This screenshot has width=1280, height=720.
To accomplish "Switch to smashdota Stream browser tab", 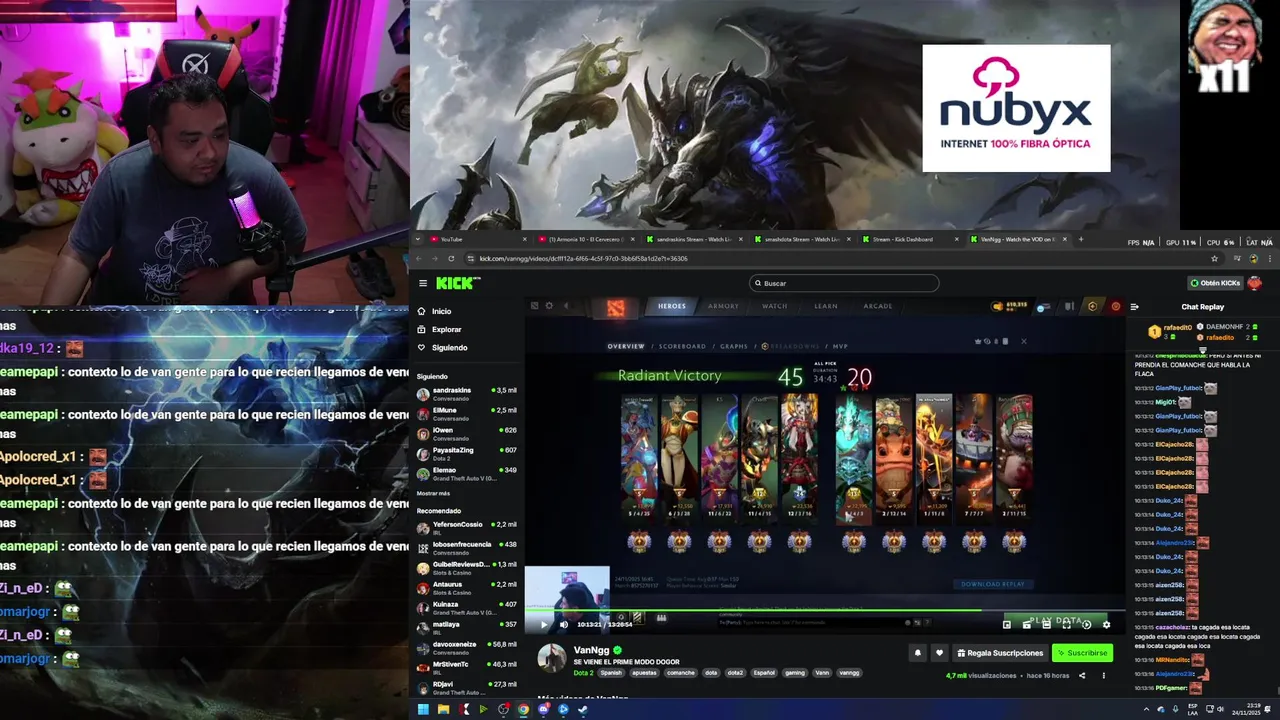I will point(801,239).
